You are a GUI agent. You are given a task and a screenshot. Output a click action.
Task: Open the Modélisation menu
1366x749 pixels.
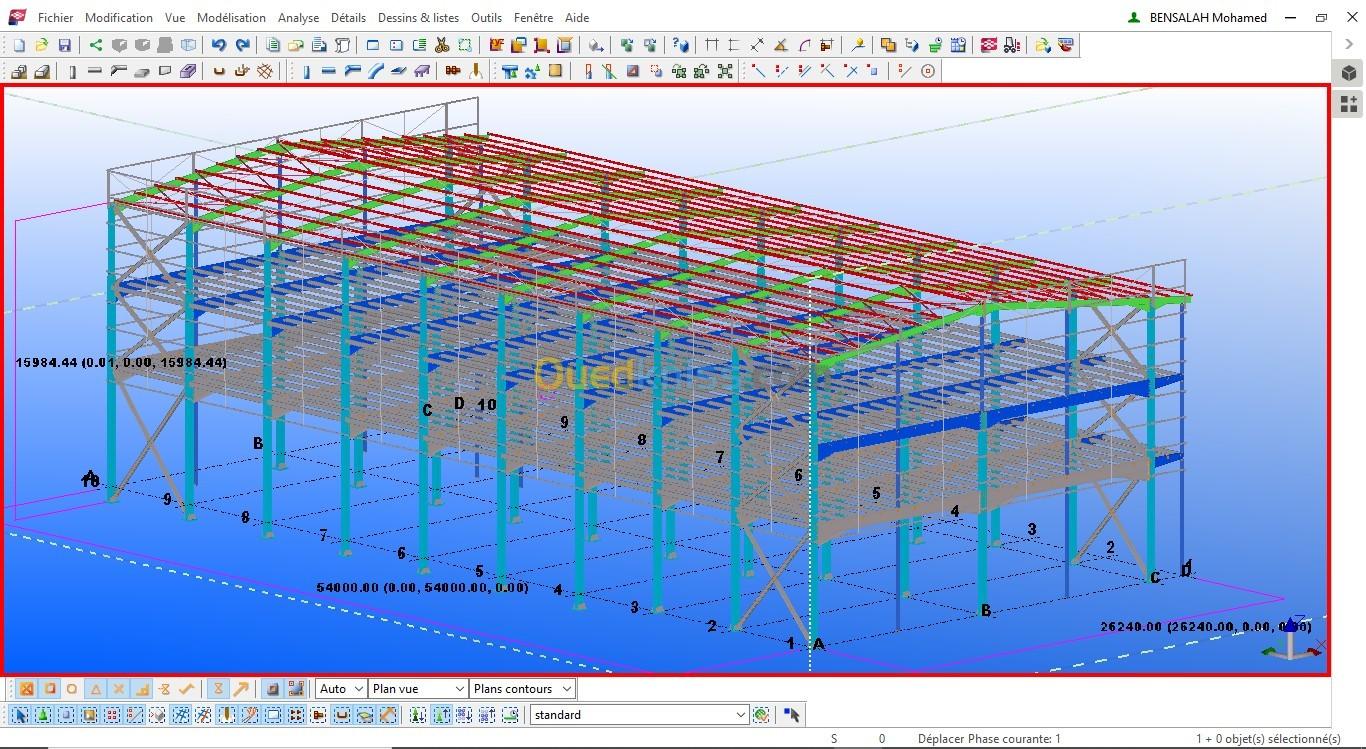click(x=231, y=18)
